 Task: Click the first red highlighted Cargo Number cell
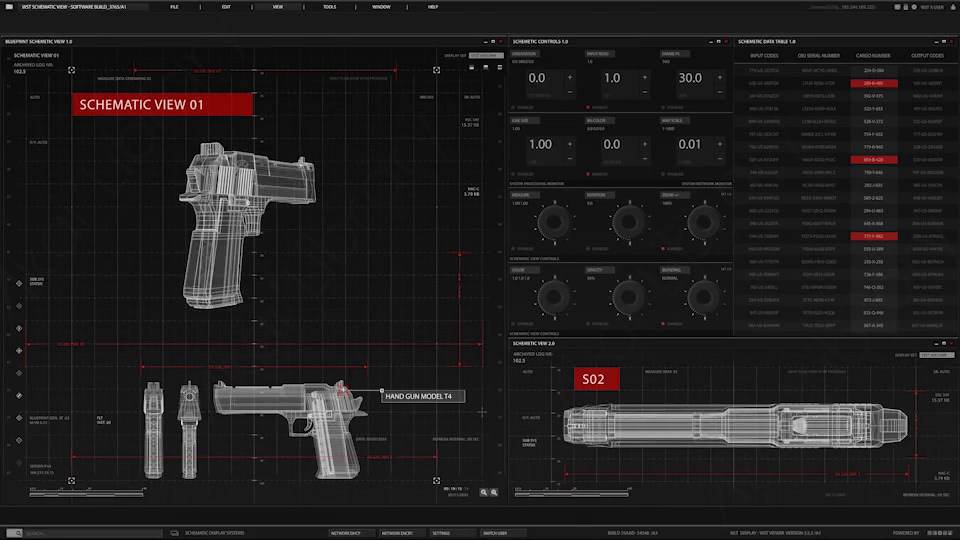pos(874,83)
